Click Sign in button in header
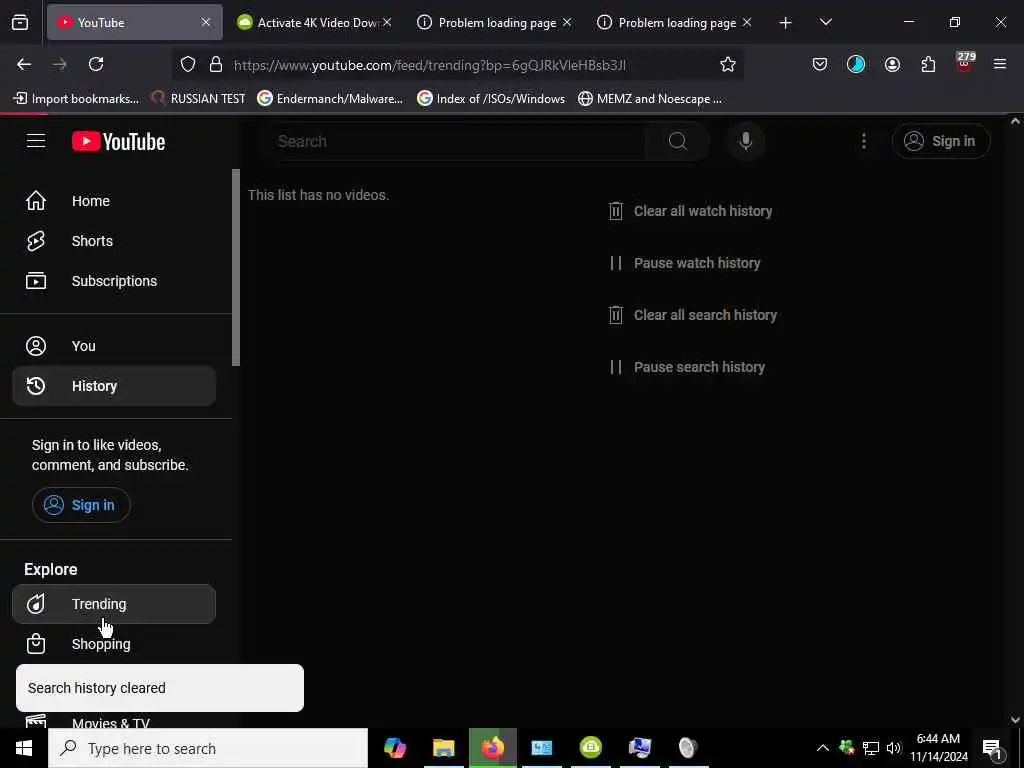Image resolution: width=1024 pixels, height=768 pixels. click(941, 141)
